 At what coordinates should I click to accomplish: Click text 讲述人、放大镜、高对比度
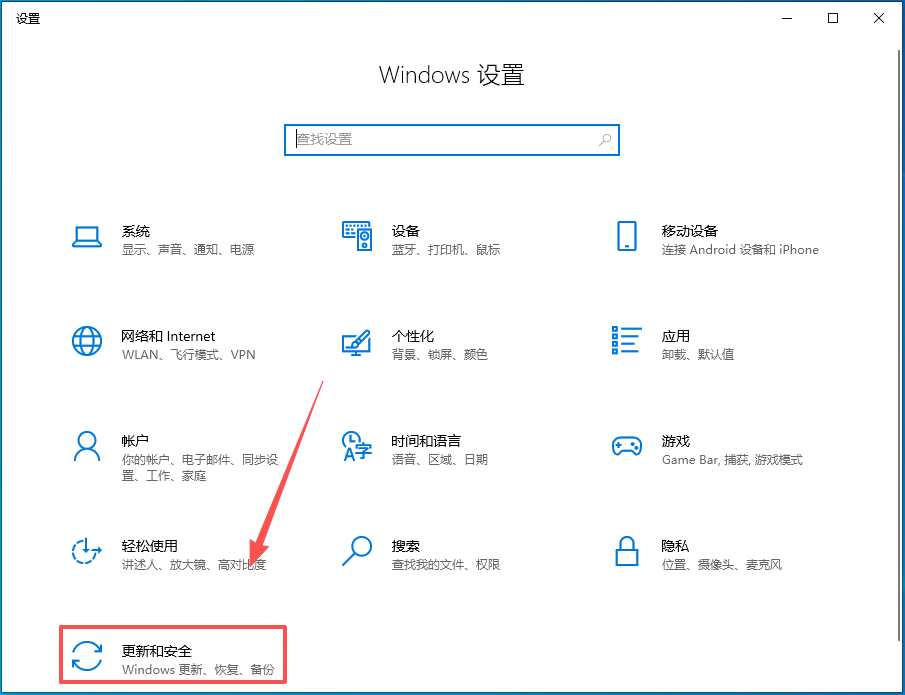pos(193,565)
